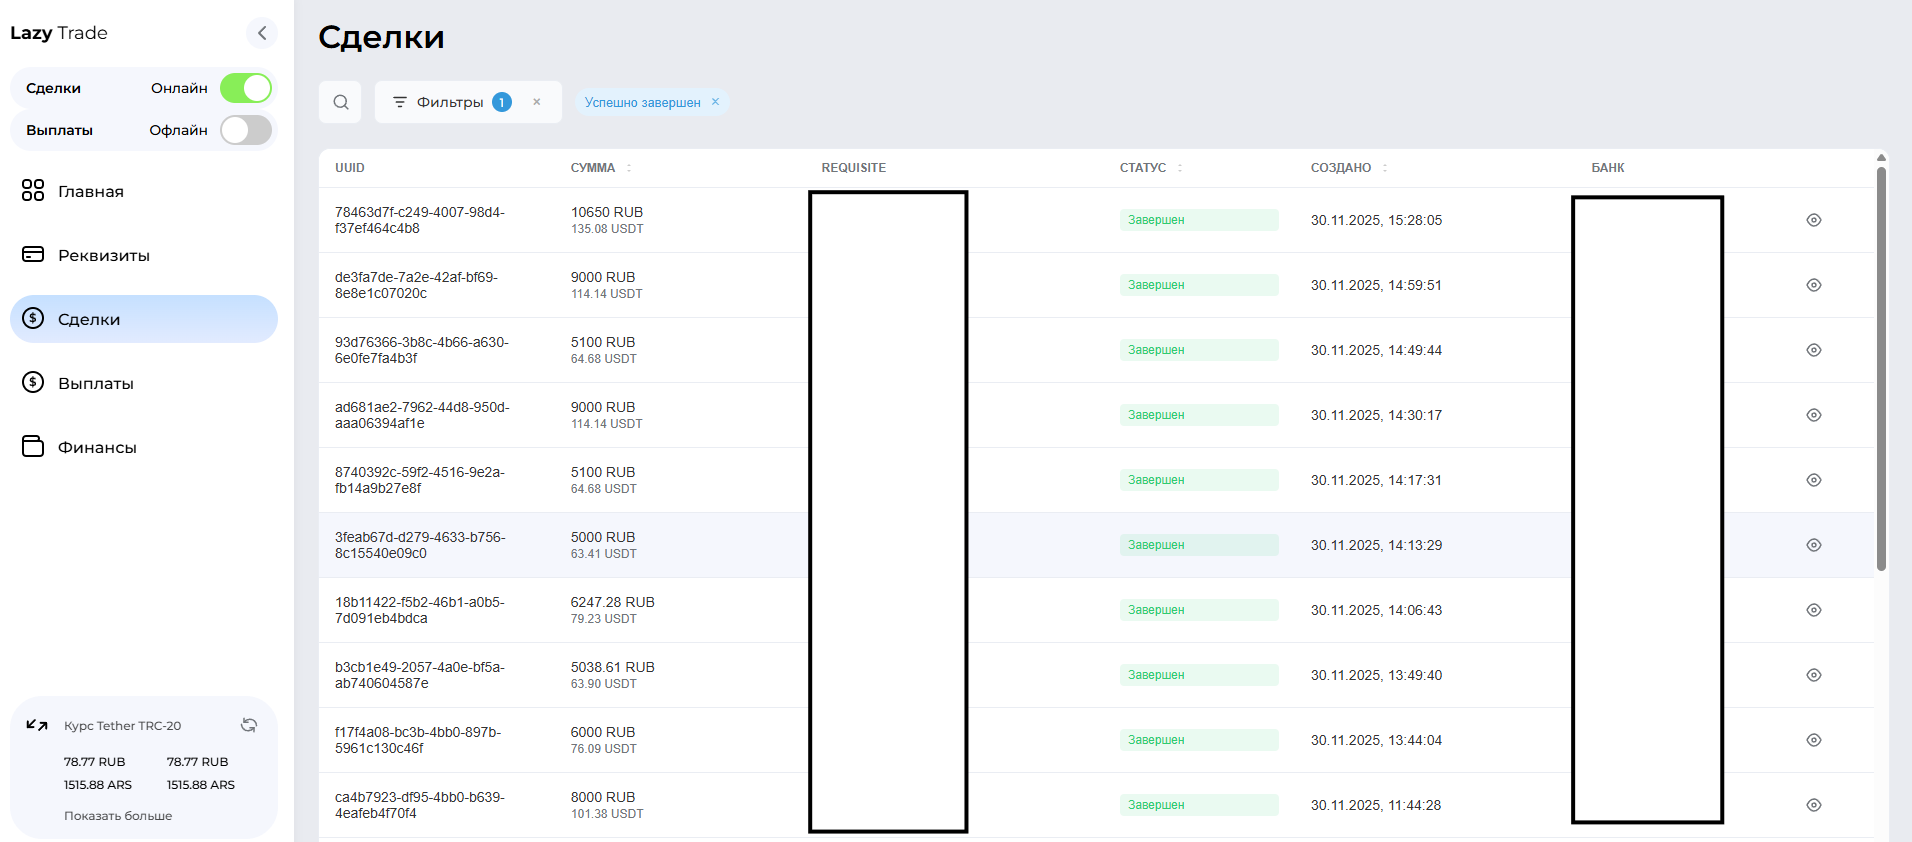1912x842 pixels.
Task: Remove the Успешно завершен filter chip
Action: [x=715, y=102]
